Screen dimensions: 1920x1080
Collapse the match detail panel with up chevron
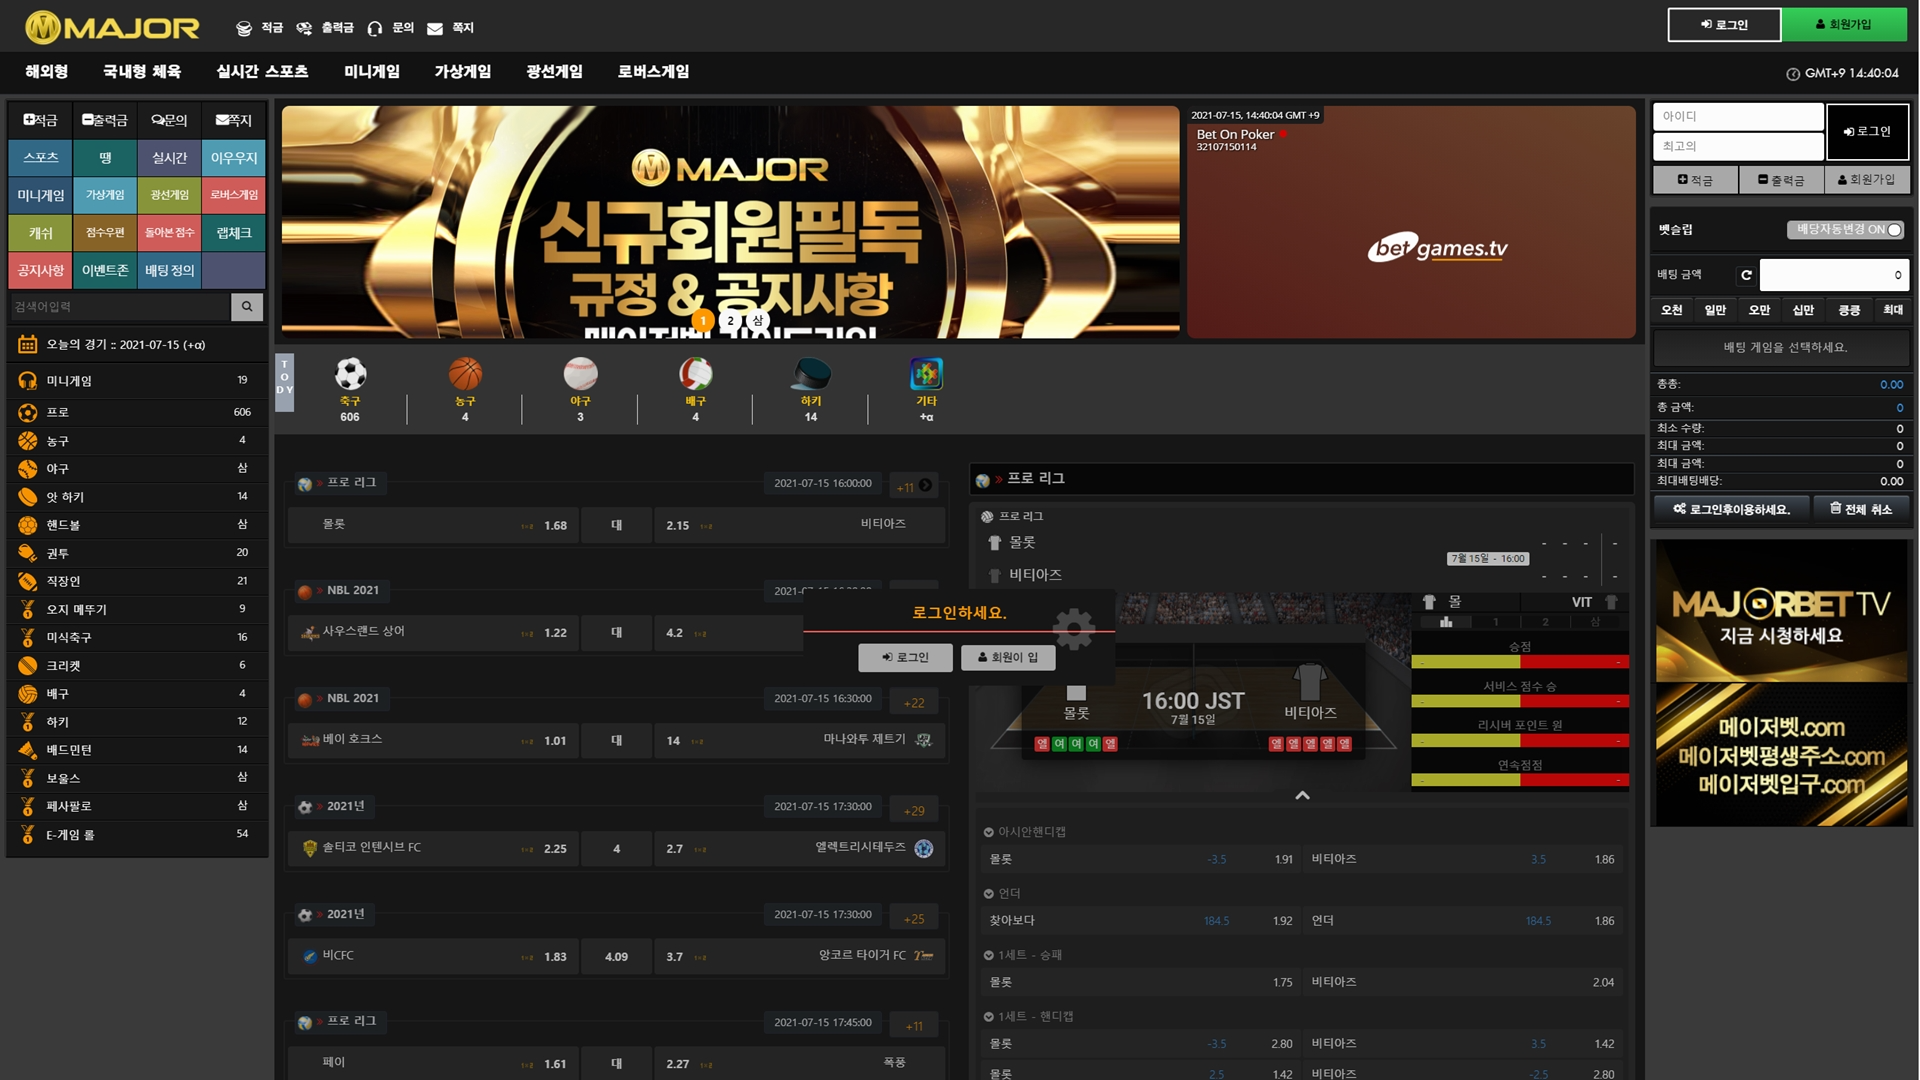[x=1302, y=796]
